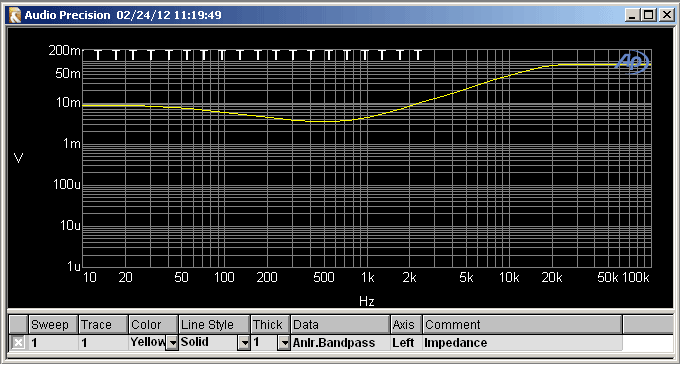Click the yellow trace at its 500 Hz dip
The width and height of the screenshot is (680, 365).
click(323, 121)
